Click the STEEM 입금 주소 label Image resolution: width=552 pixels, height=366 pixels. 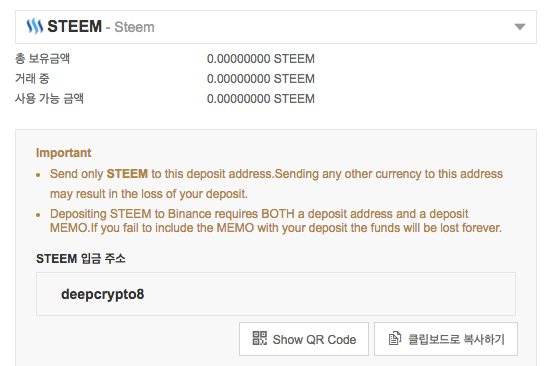[81, 259]
